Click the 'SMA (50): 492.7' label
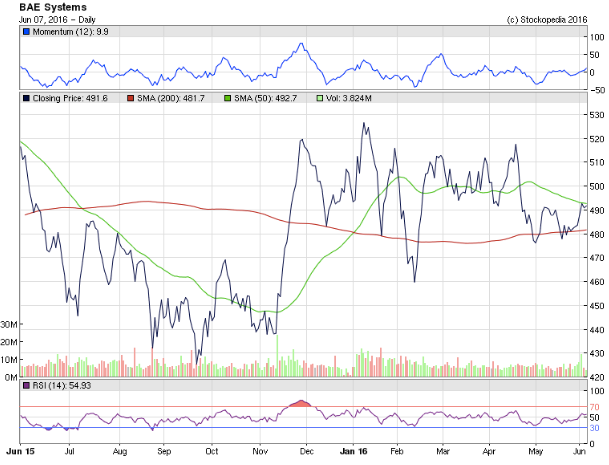The width and height of the screenshot is (609, 465). tap(265, 98)
